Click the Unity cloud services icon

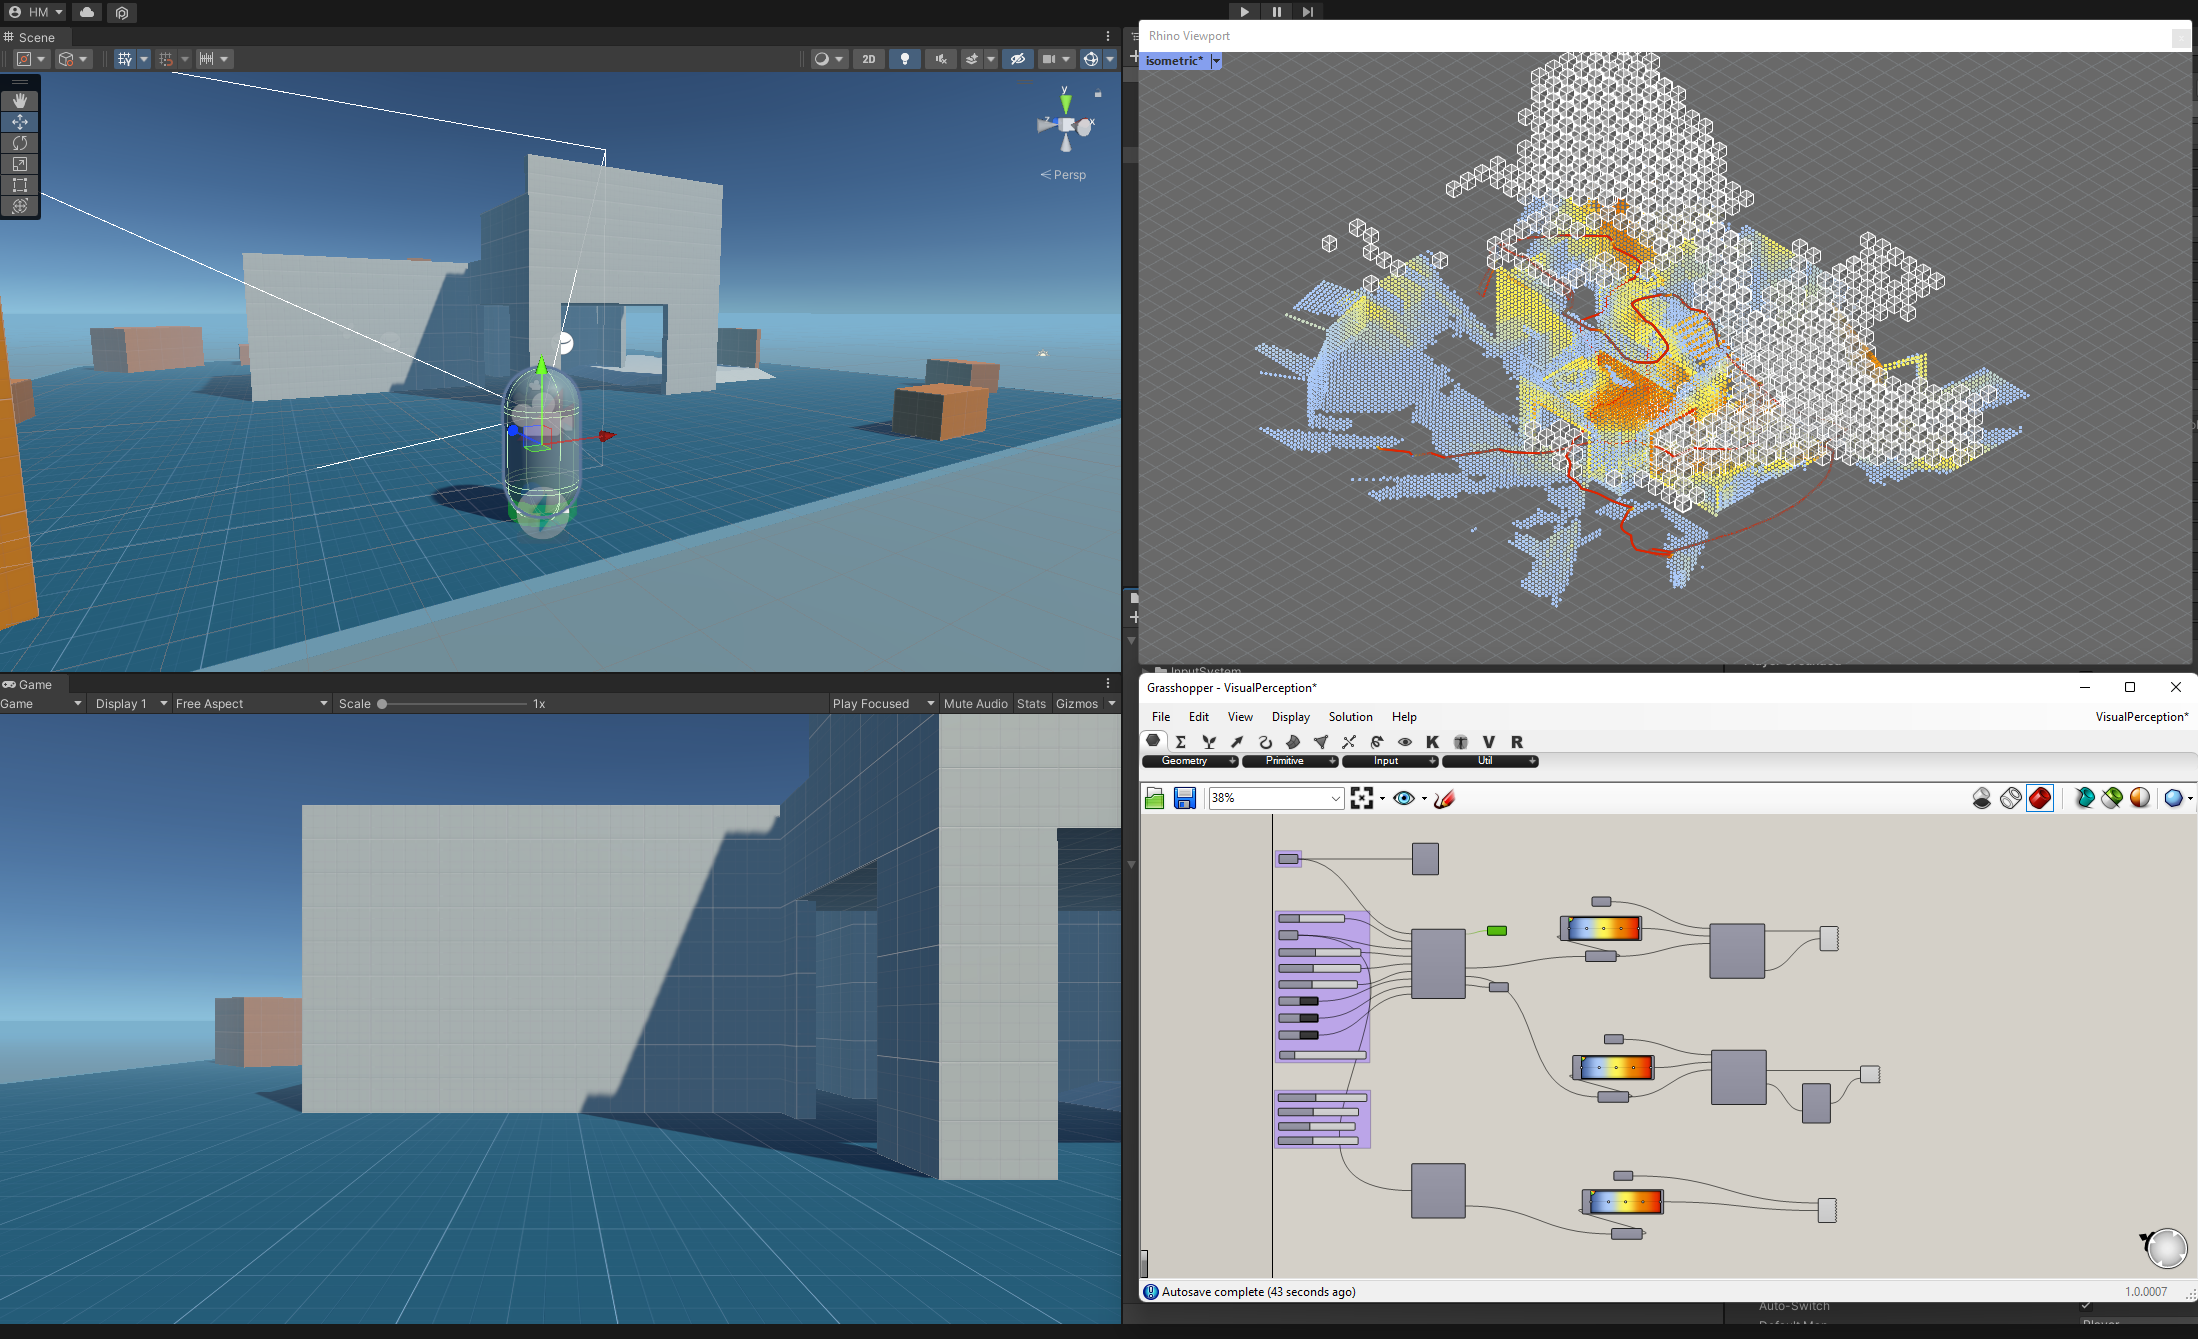tap(87, 12)
